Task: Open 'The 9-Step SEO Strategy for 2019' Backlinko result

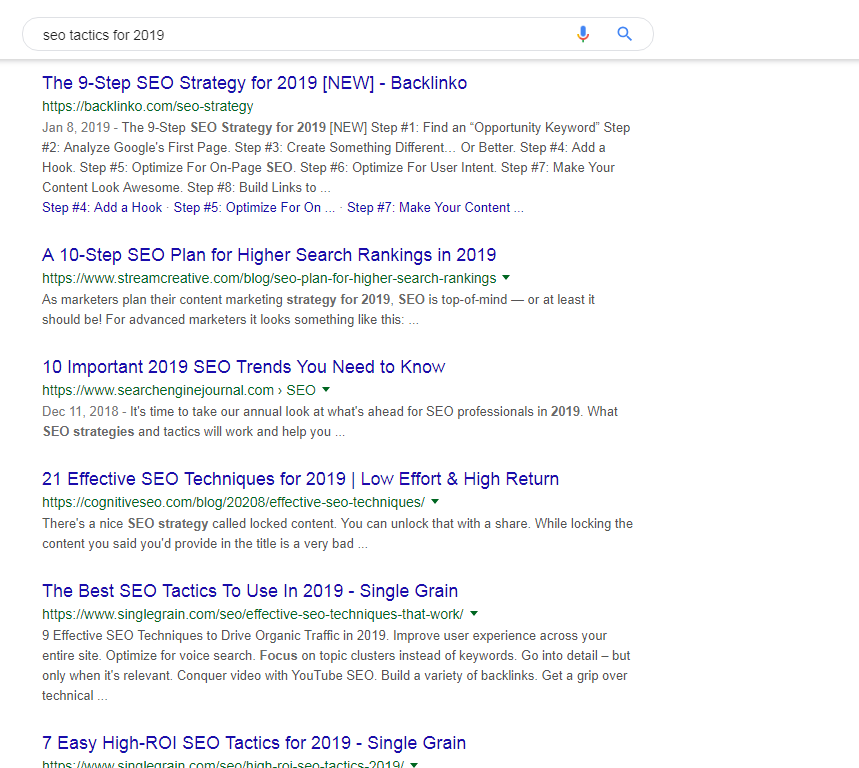Action: tap(255, 83)
